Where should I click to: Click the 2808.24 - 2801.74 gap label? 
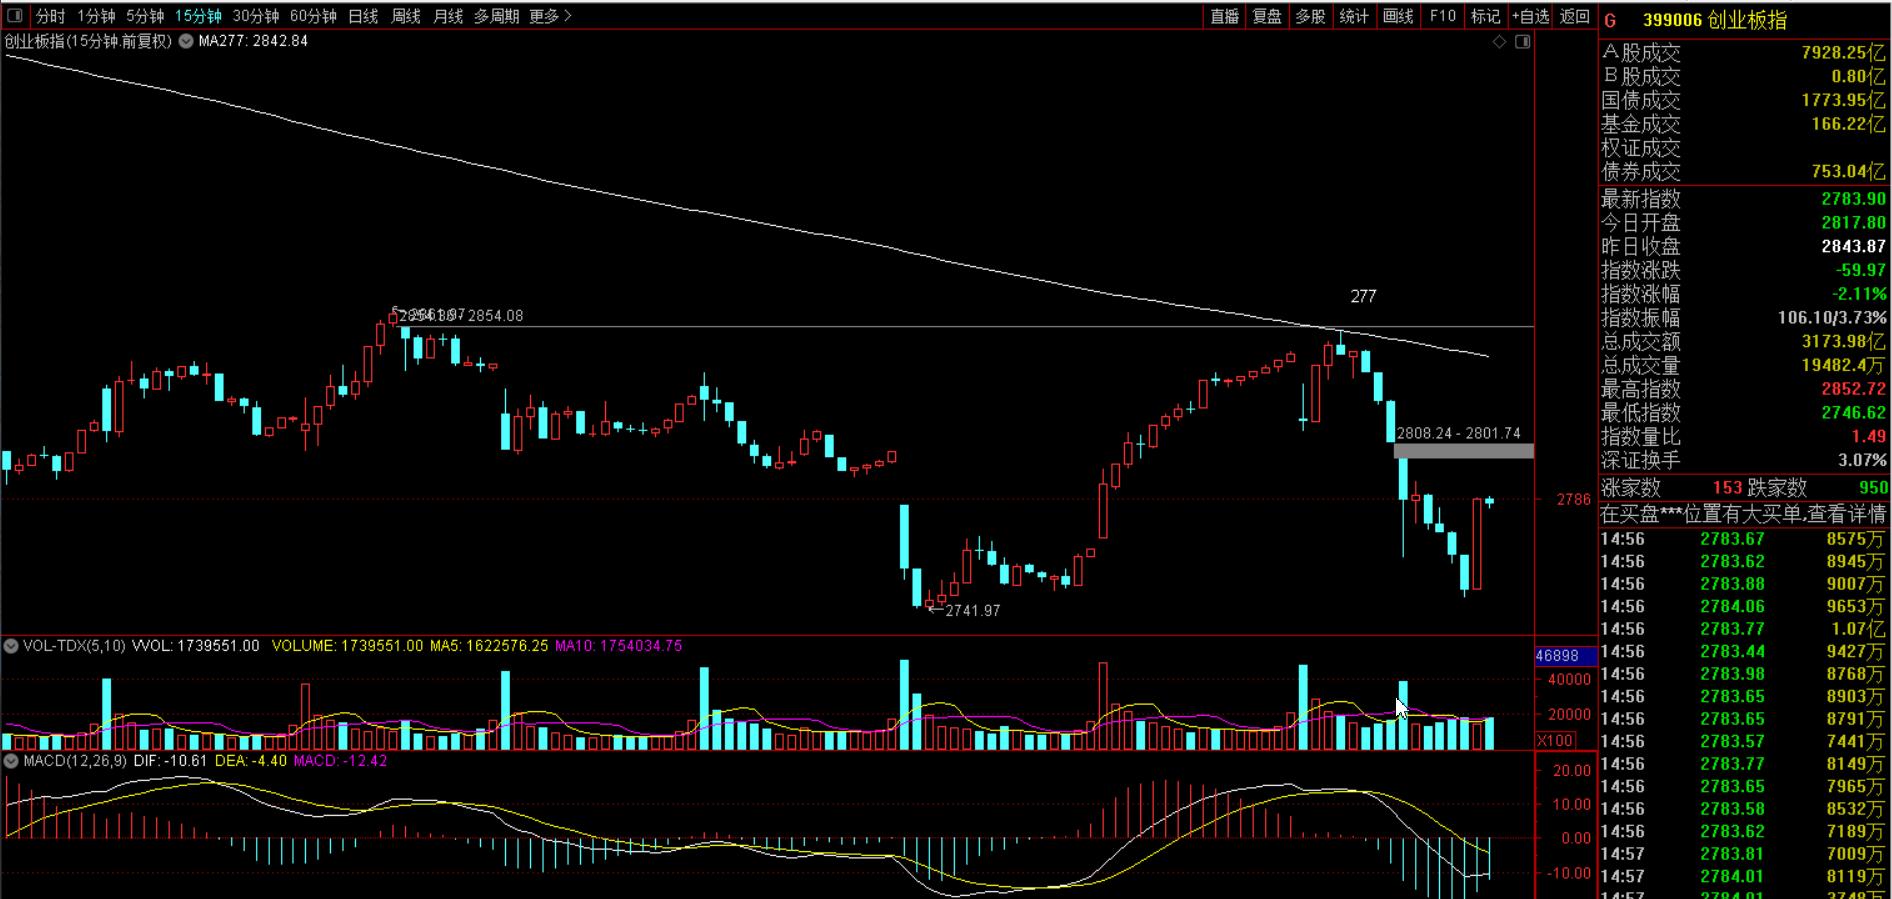pyautogui.click(x=1458, y=433)
